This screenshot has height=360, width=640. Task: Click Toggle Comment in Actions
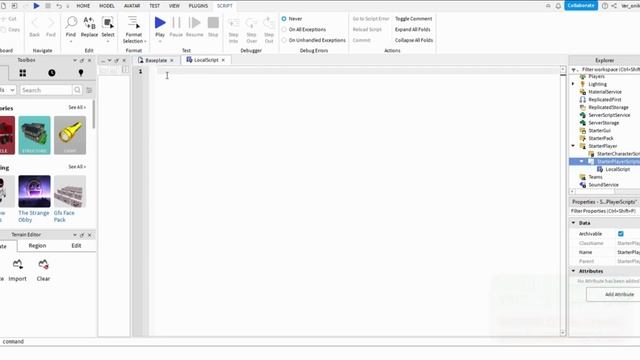tap(413, 19)
